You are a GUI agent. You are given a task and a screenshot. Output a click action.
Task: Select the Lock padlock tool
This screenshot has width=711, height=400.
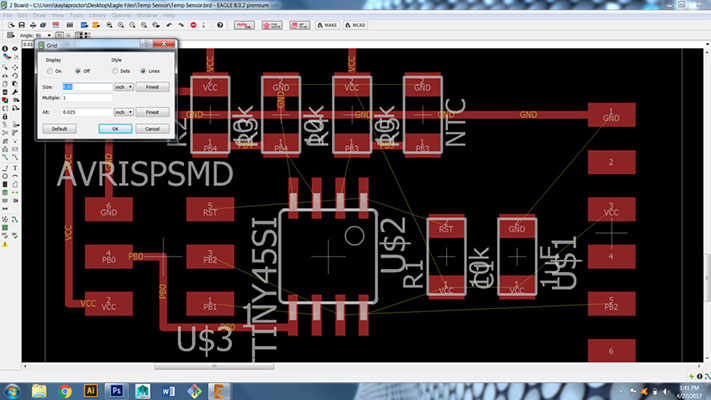(5, 117)
